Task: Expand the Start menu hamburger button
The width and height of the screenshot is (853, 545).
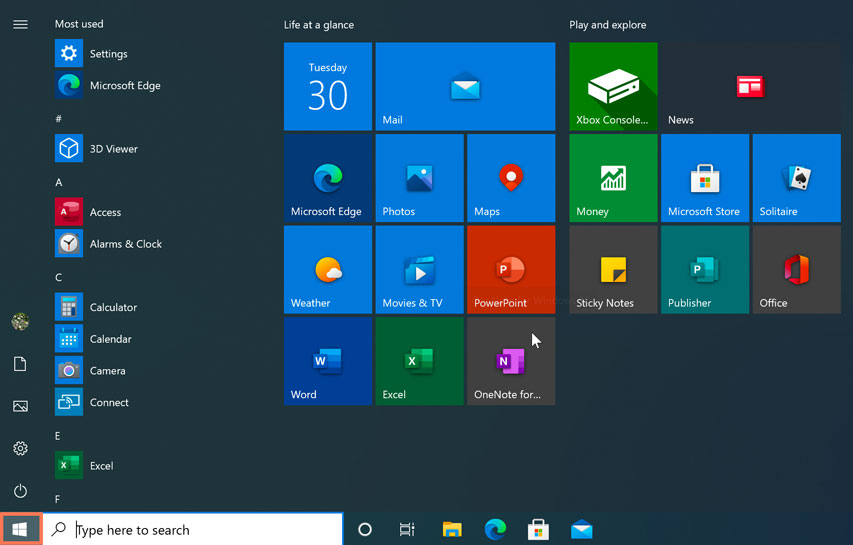Action: click(x=20, y=24)
